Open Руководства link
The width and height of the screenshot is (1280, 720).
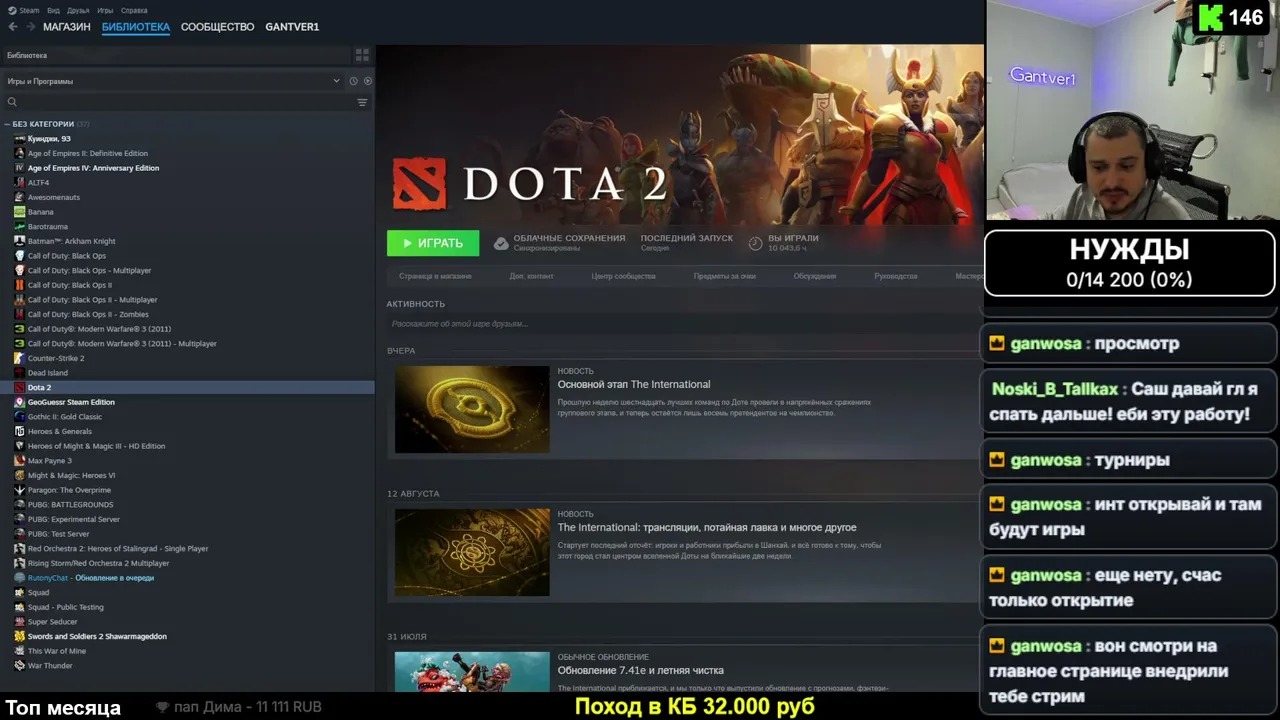pyautogui.click(x=896, y=276)
